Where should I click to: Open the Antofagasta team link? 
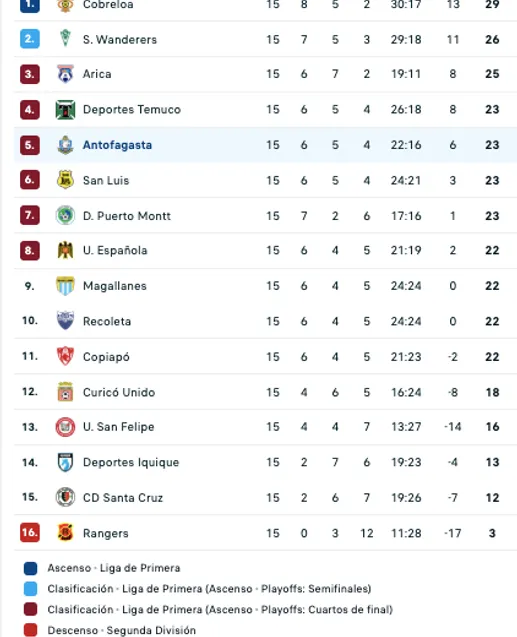point(117,145)
